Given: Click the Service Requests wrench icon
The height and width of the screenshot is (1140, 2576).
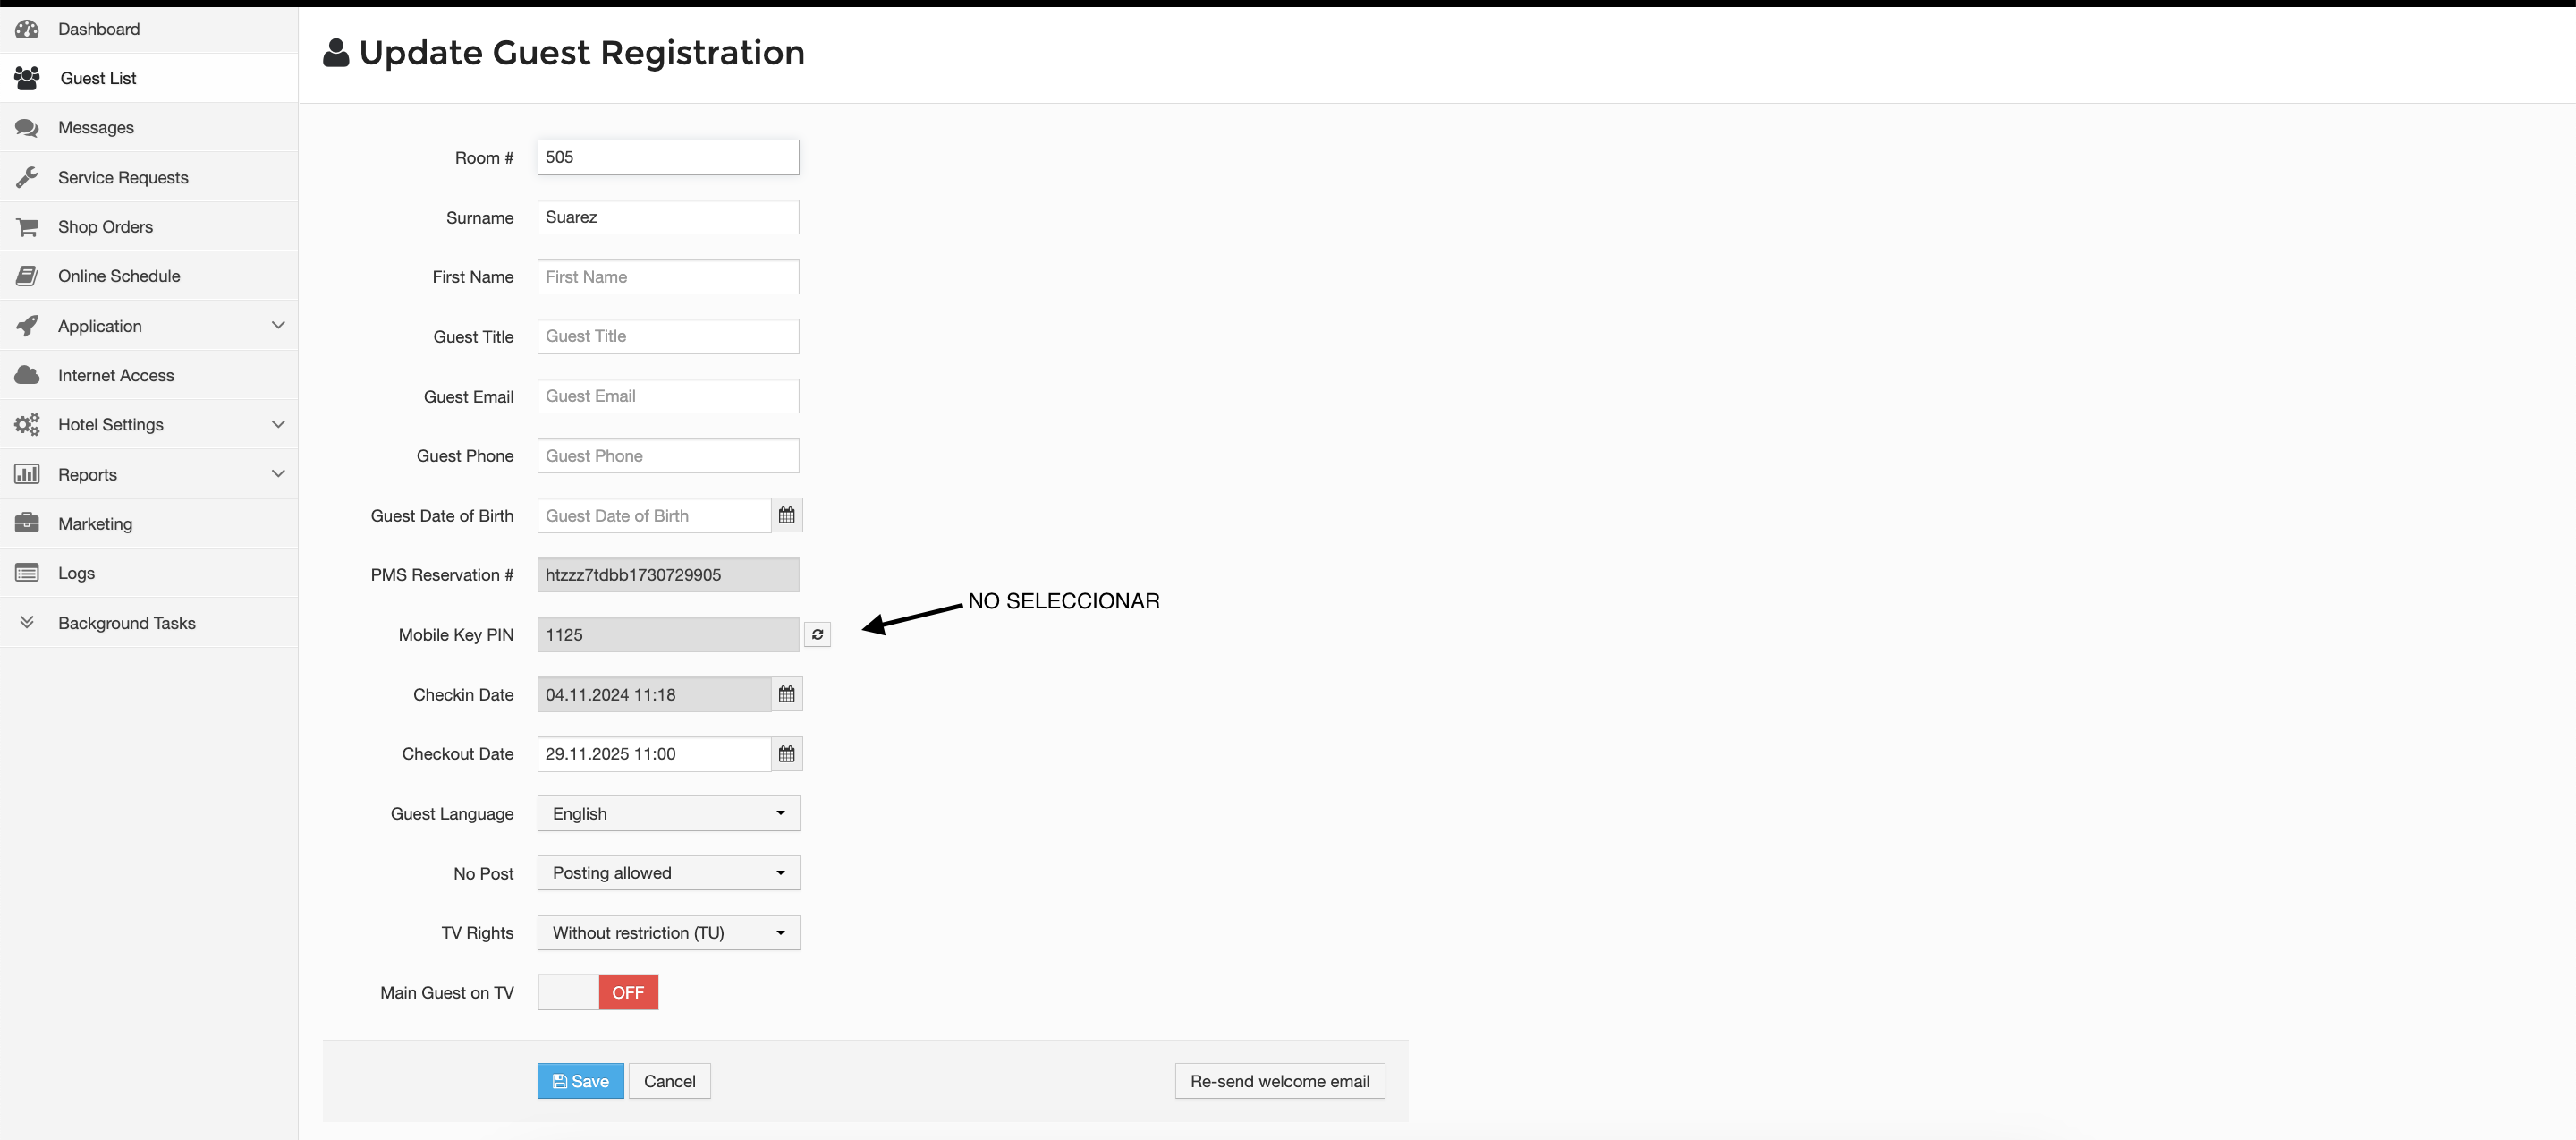Looking at the screenshot, I should [x=27, y=177].
